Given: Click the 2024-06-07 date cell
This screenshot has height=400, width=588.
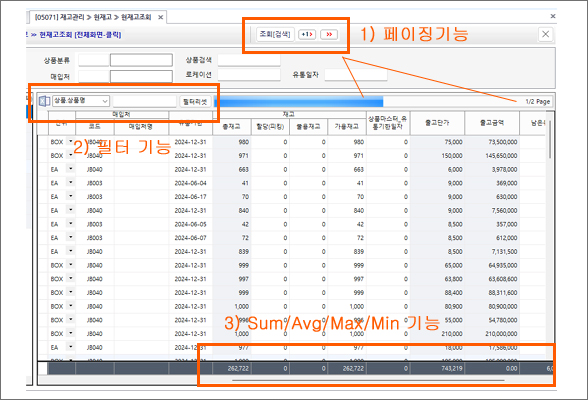Looking at the screenshot, I should click(x=190, y=238).
